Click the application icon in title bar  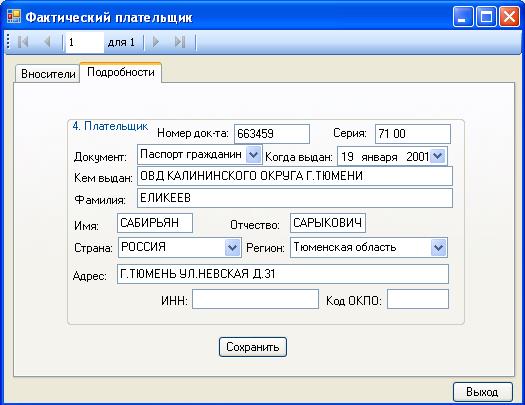13,16
